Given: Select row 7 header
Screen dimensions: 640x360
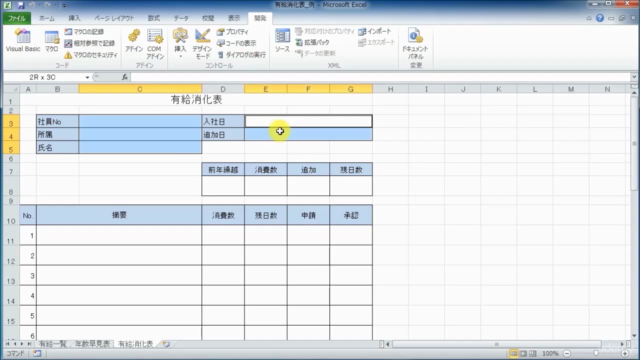Looking at the screenshot, I should [x=11, y=170].
